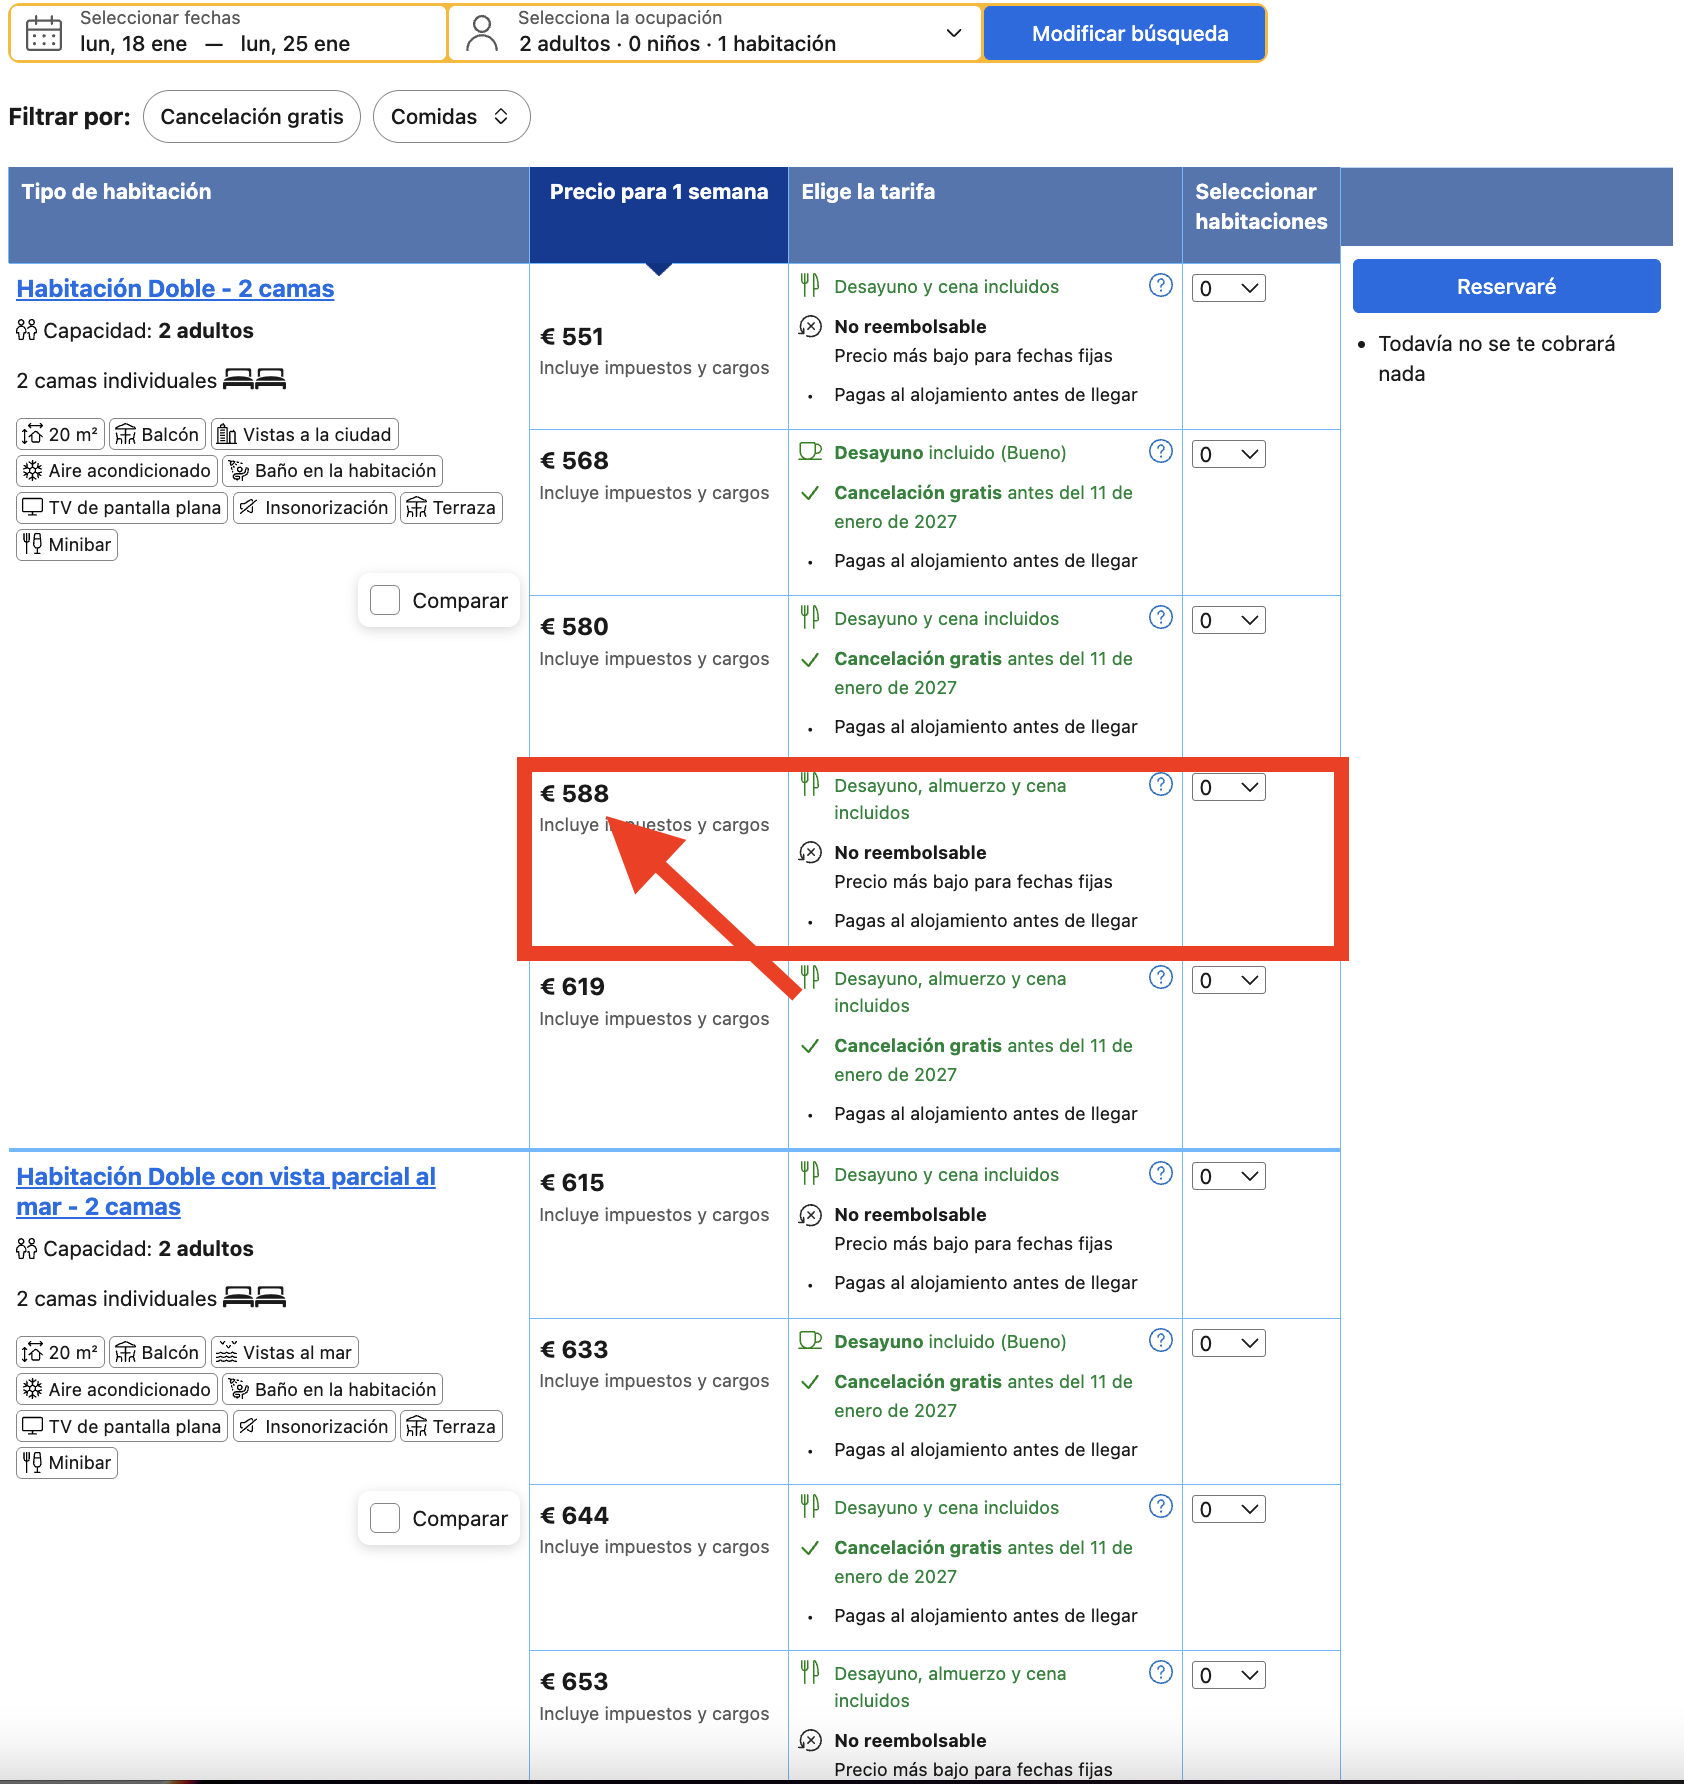Open room quantity dropdown for €551
This screenshot has height=1784, width=1684.
click(1228, 288)
